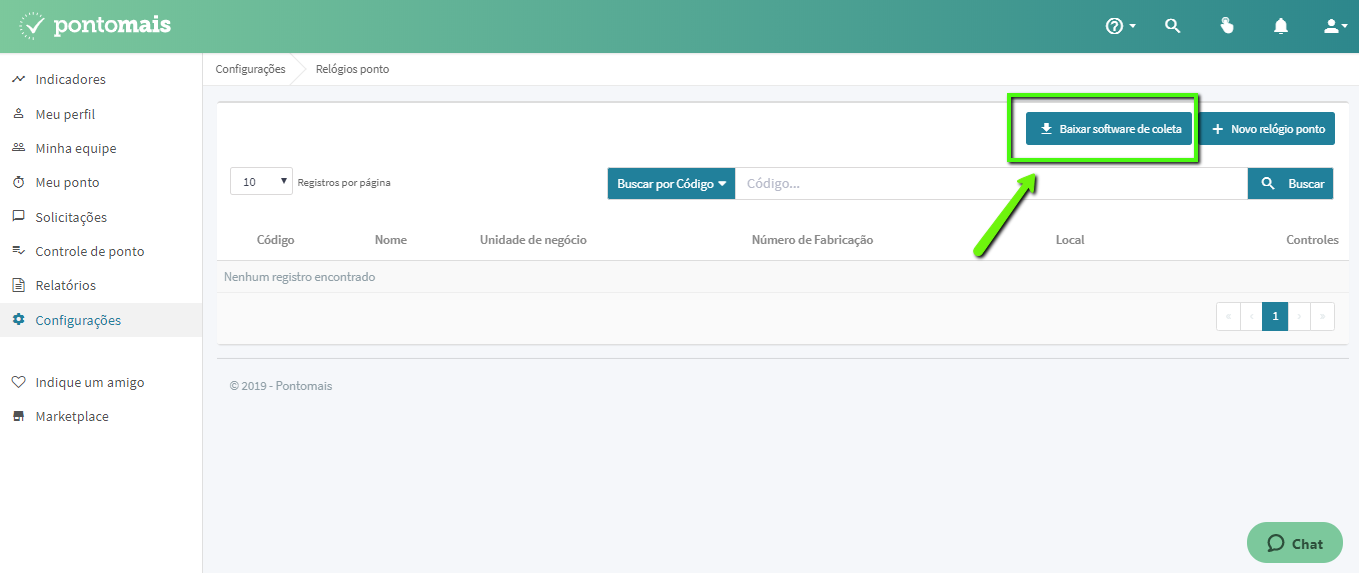The image size is (1359, 573).
Task: Open notifications bell
Action: 1281,26
